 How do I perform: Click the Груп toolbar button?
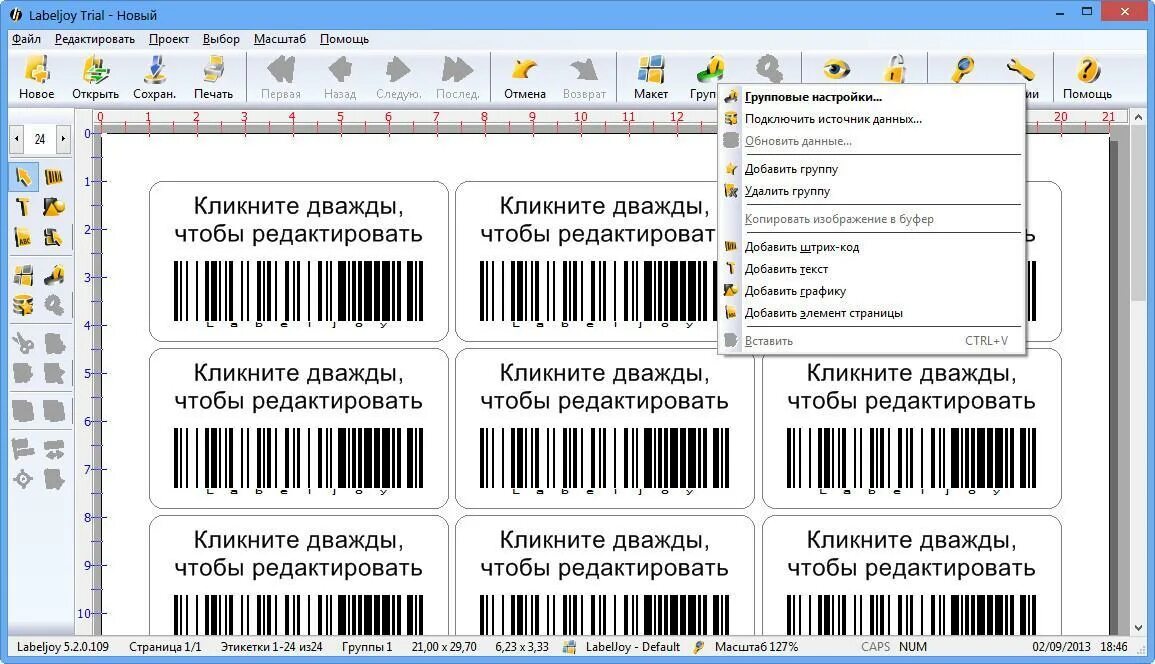(x=706, y=77)
